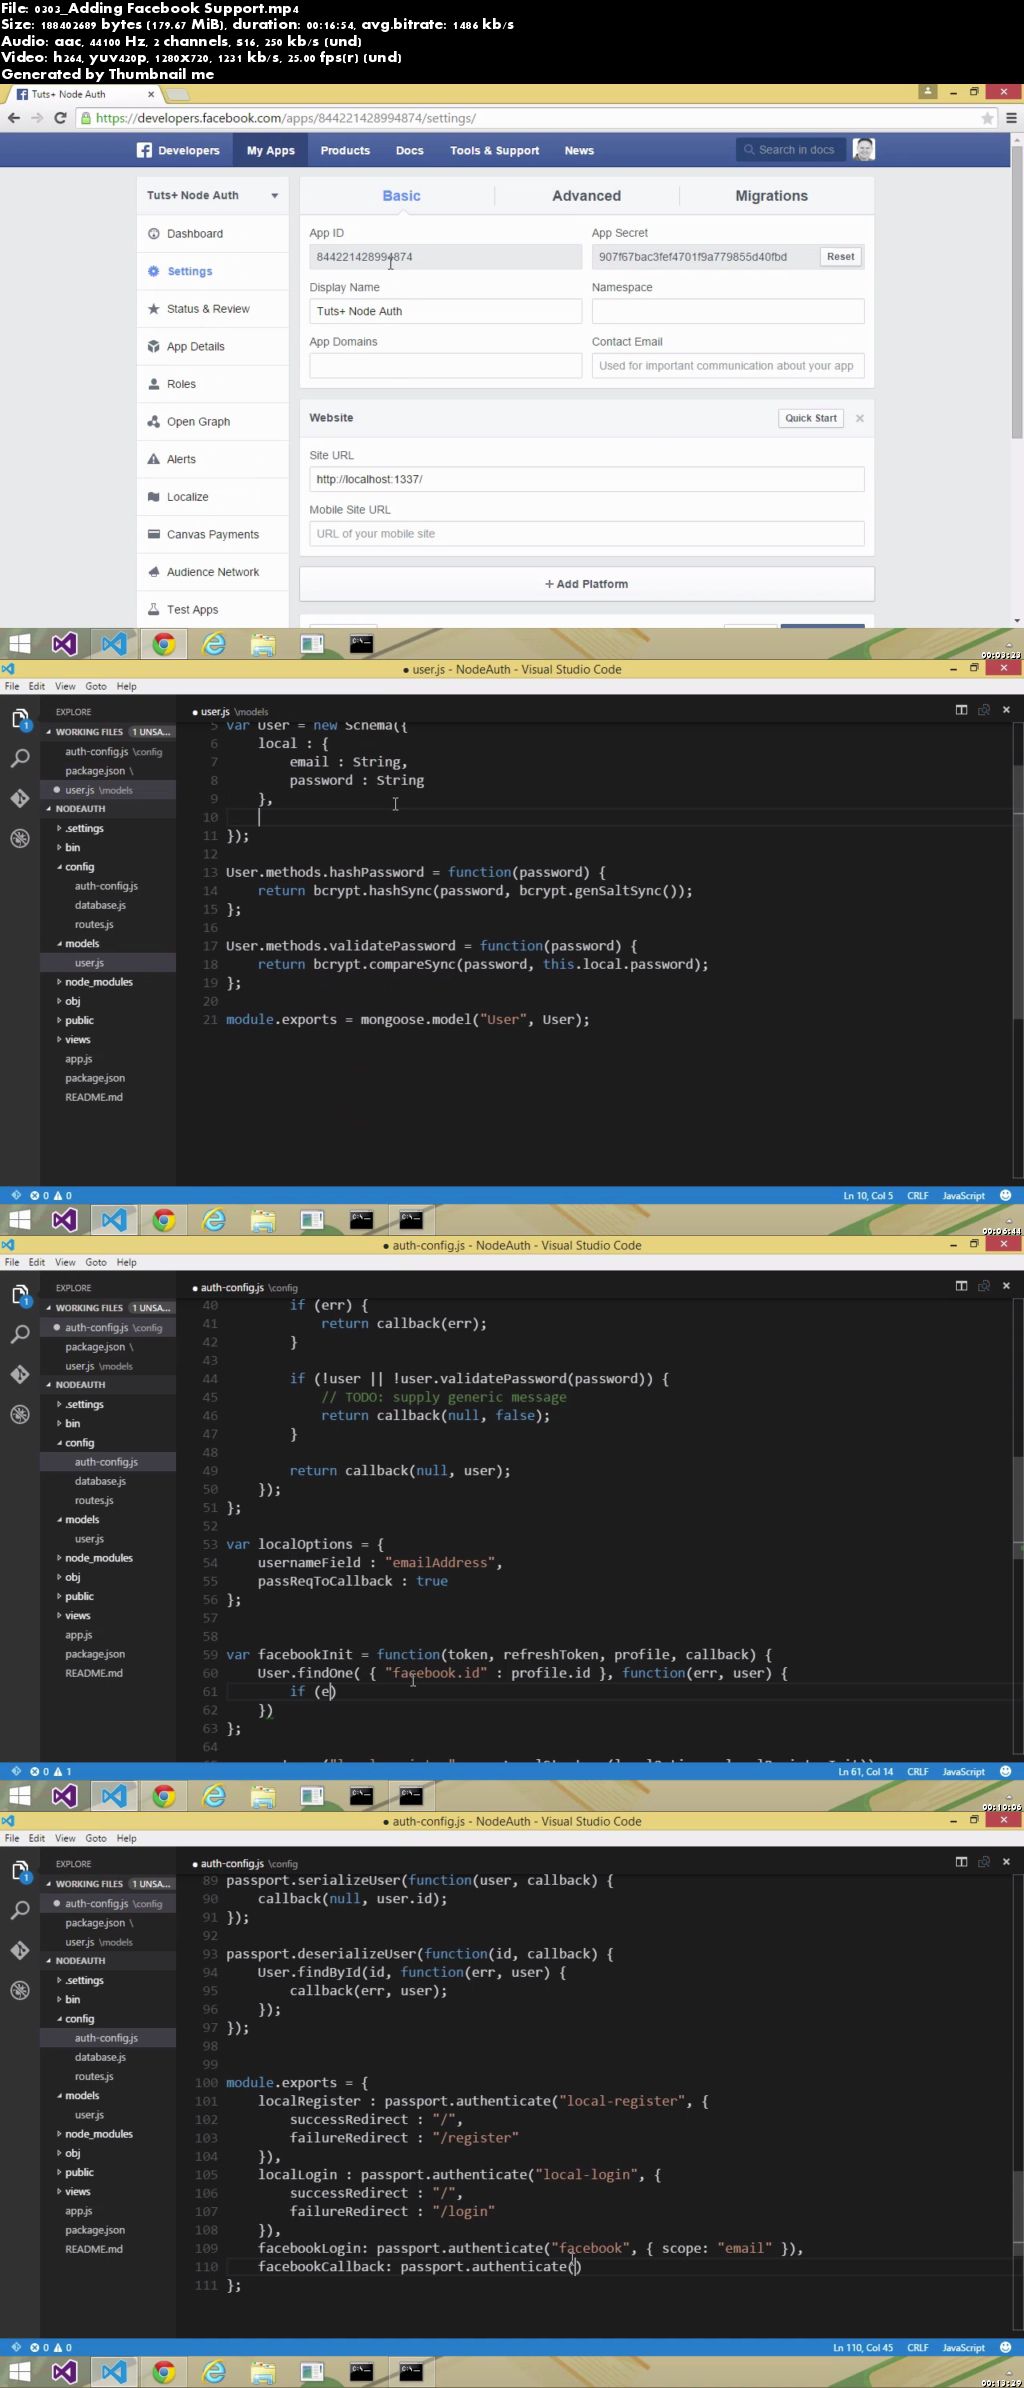Image resolution: width=1024 pixels, height=2388 pixels.
Task: Open Search icon in user.js VS Code window
Action: 20,759
